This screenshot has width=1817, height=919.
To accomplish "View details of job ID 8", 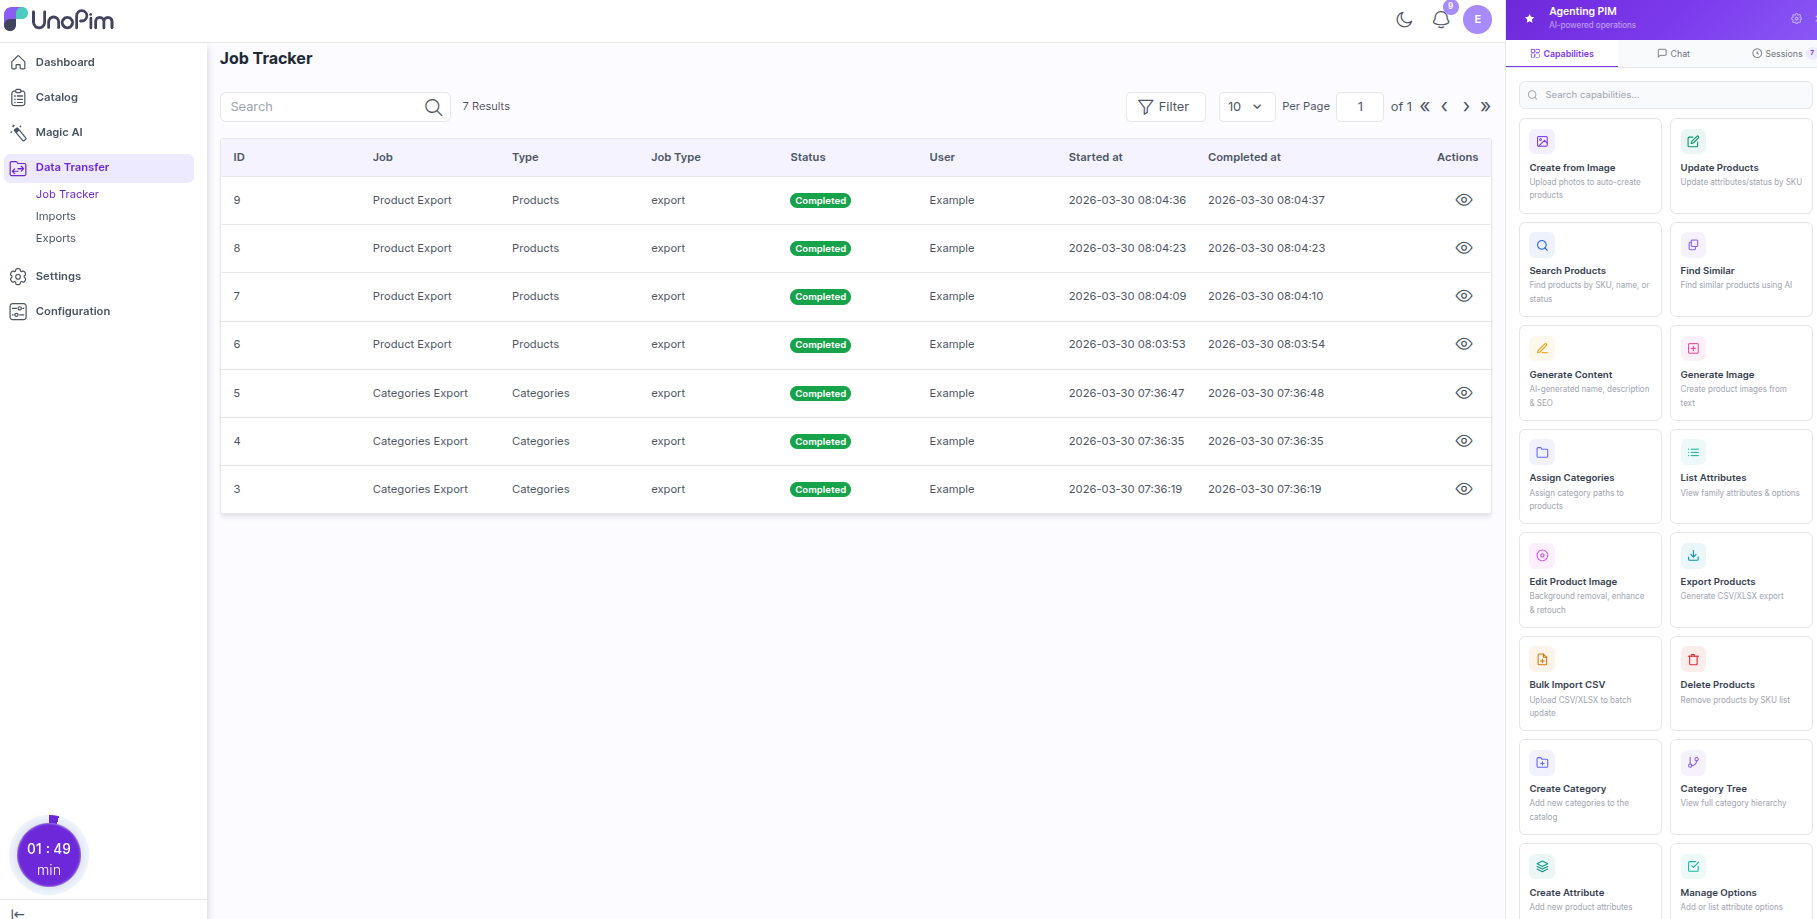I will click(1464, 248).
